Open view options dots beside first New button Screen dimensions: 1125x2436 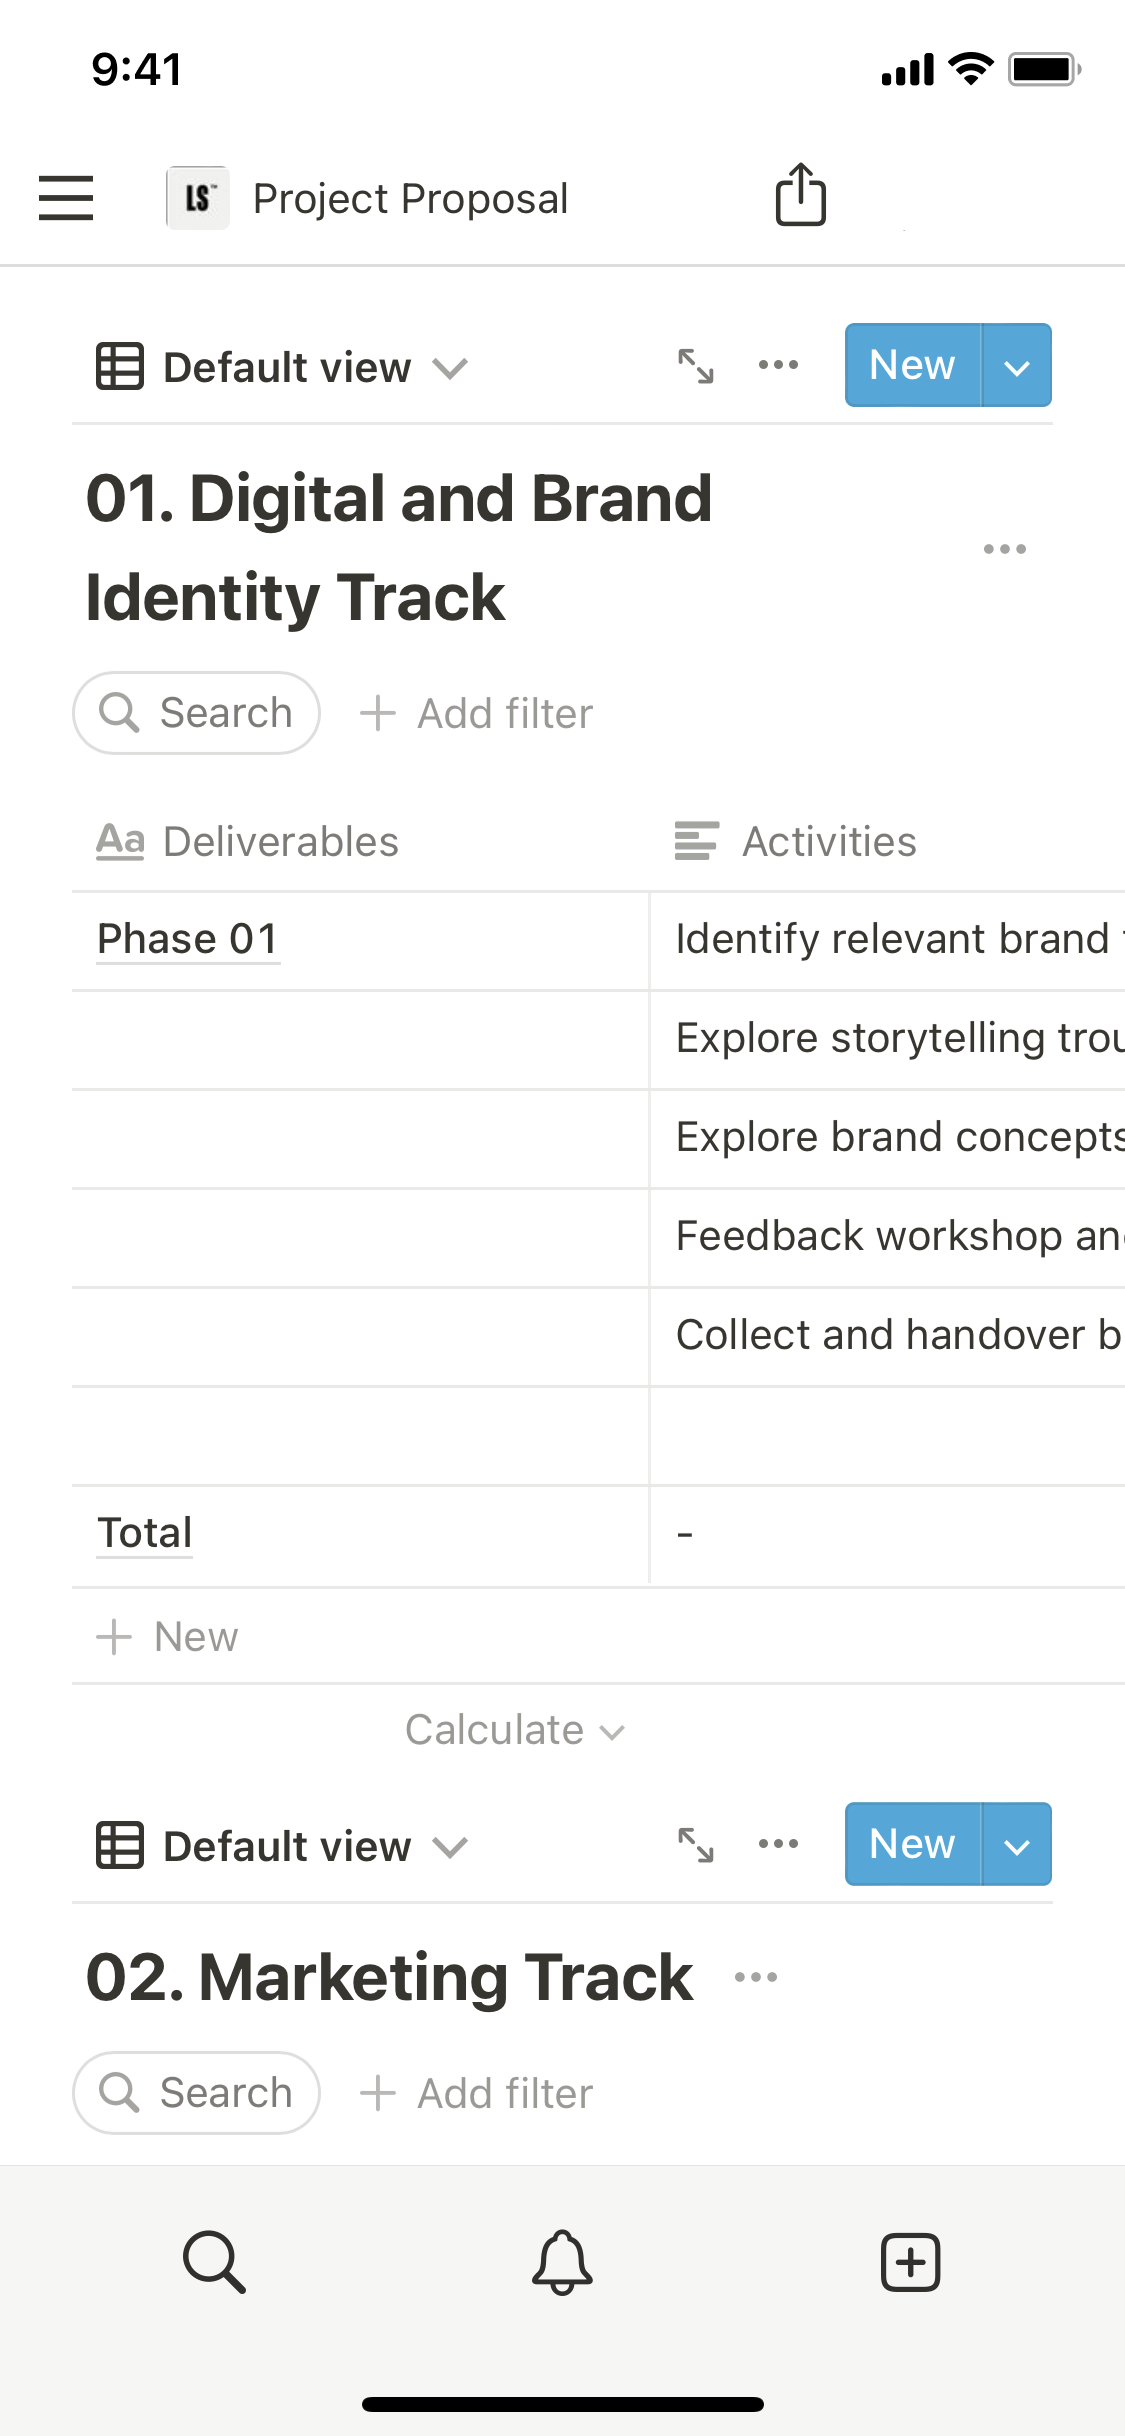click(778, 366)
